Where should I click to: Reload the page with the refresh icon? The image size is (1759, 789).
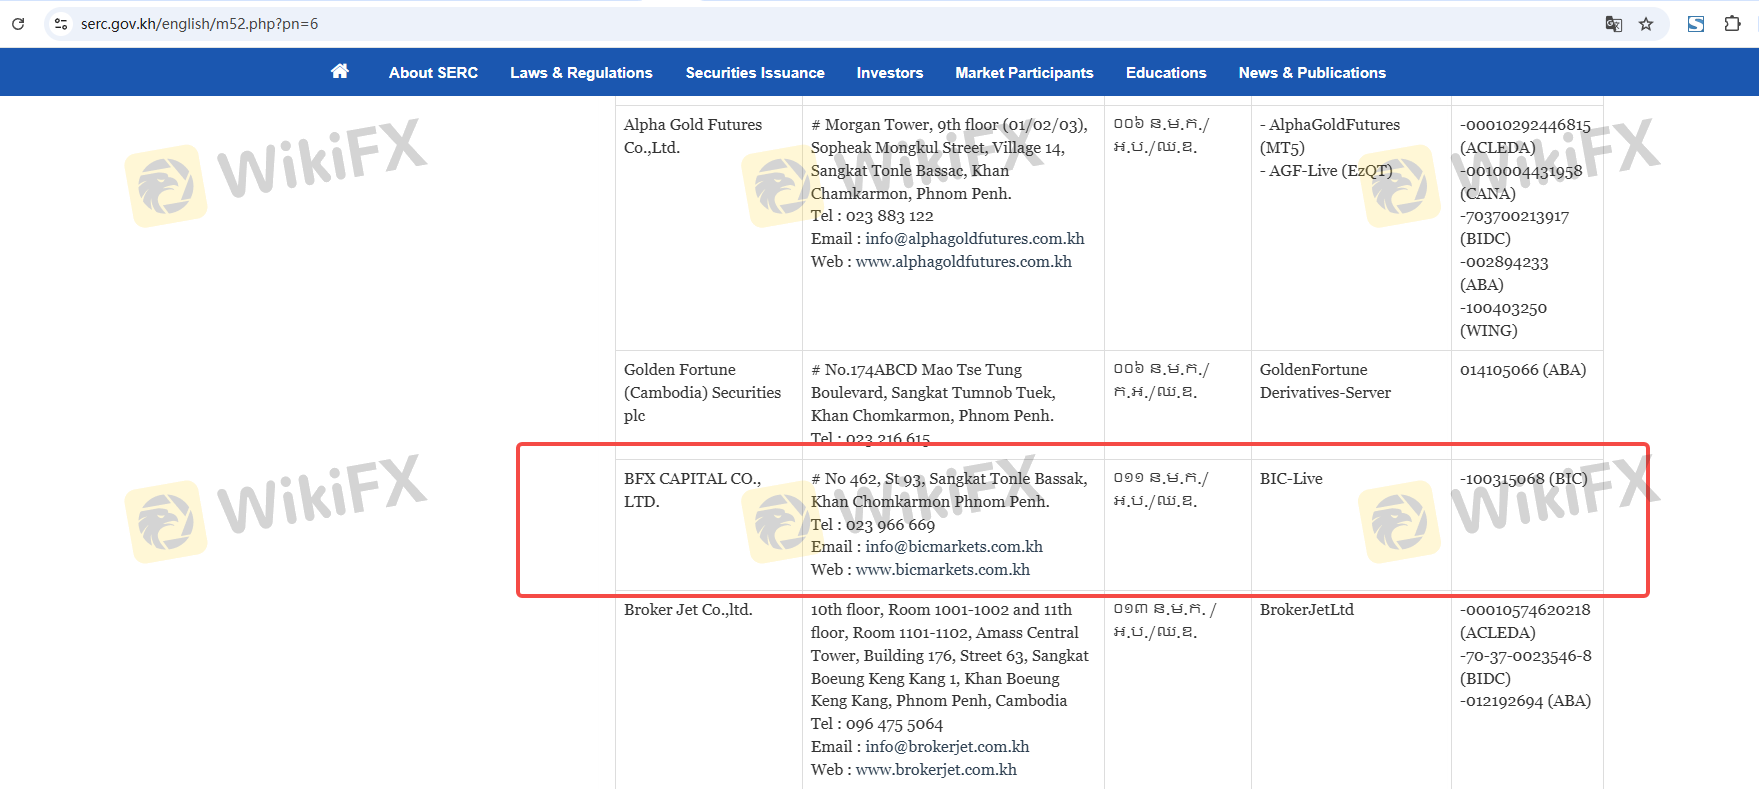click(18, 24)
